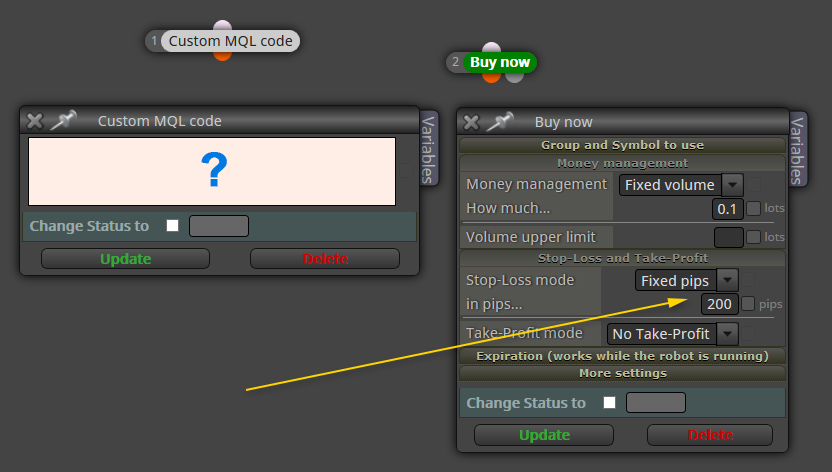Select the Custom MQL code node block
832x472 pixels.
point(230,41)
